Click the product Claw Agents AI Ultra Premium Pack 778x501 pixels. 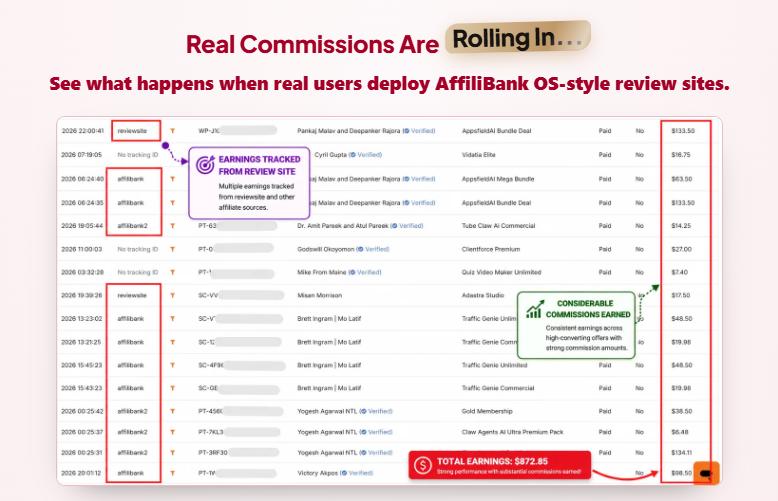pyautogui.click(x=513, y=432)
